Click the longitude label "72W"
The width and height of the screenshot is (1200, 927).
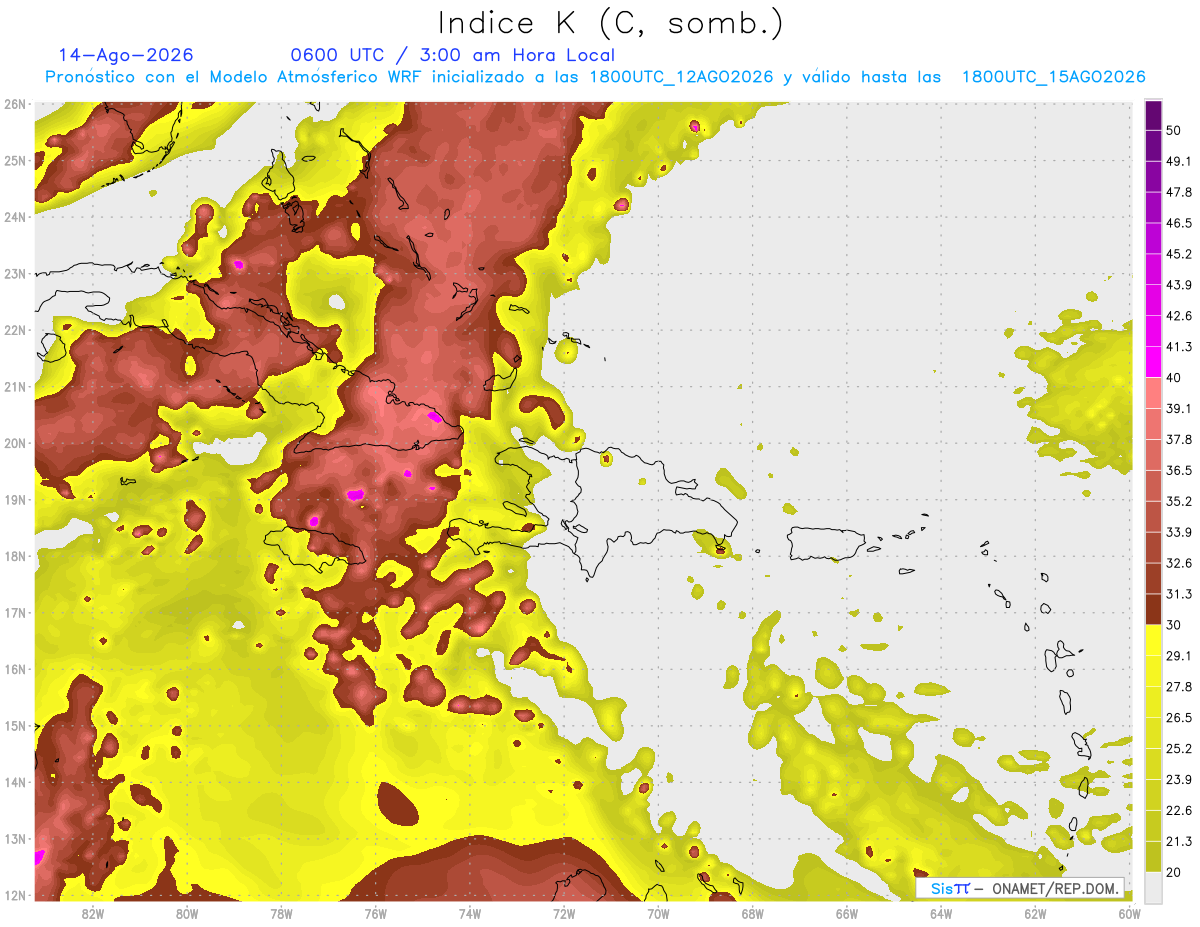coord(564,913)
